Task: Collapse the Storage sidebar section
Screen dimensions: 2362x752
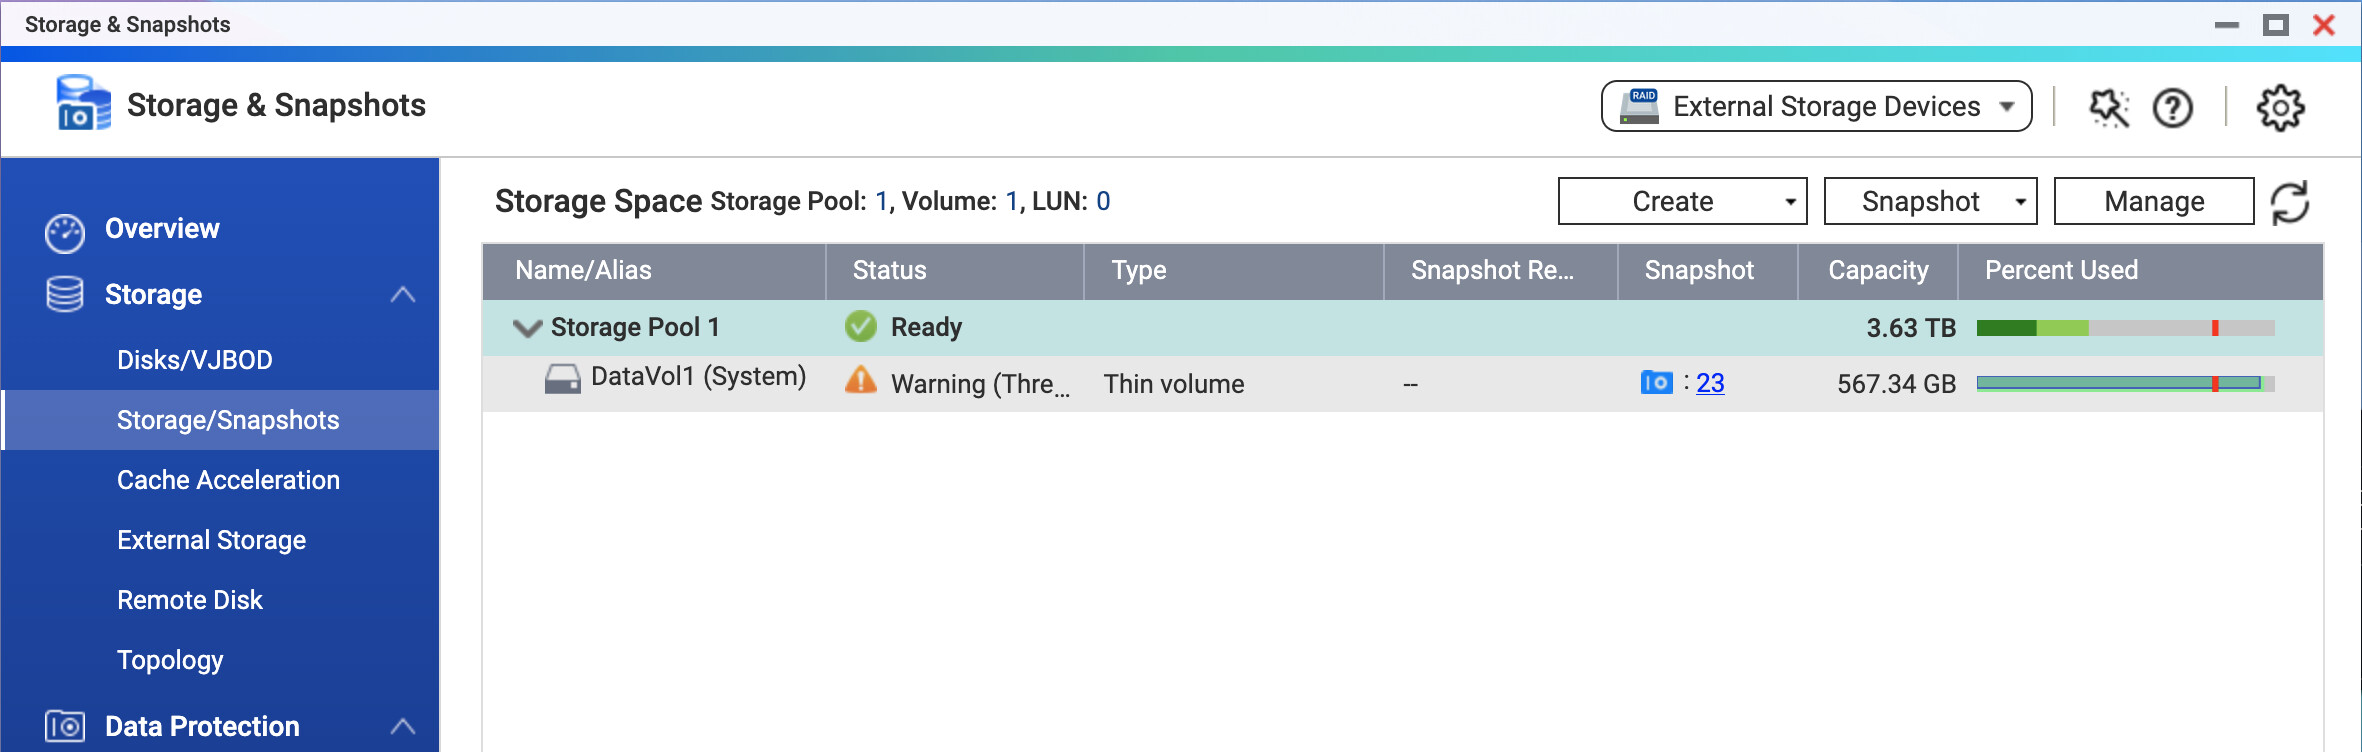Action: tap(403, 295)
